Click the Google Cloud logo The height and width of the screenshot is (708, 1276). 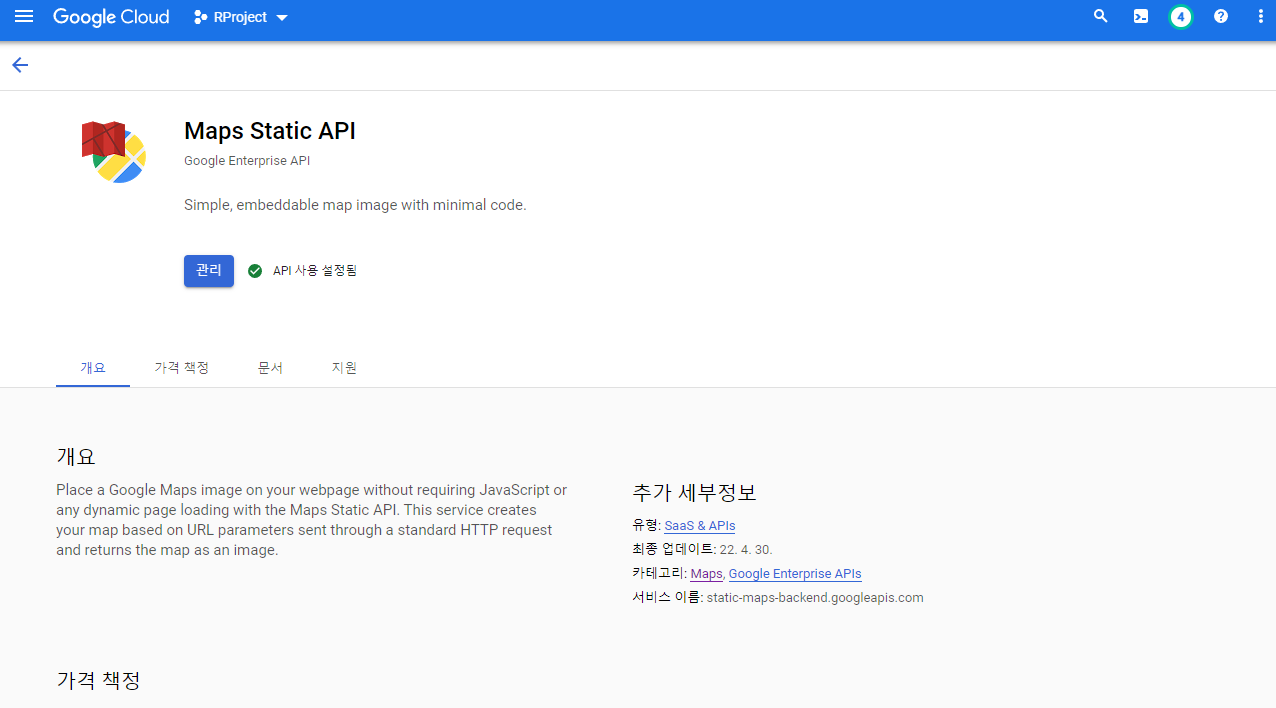pos(111,17)
